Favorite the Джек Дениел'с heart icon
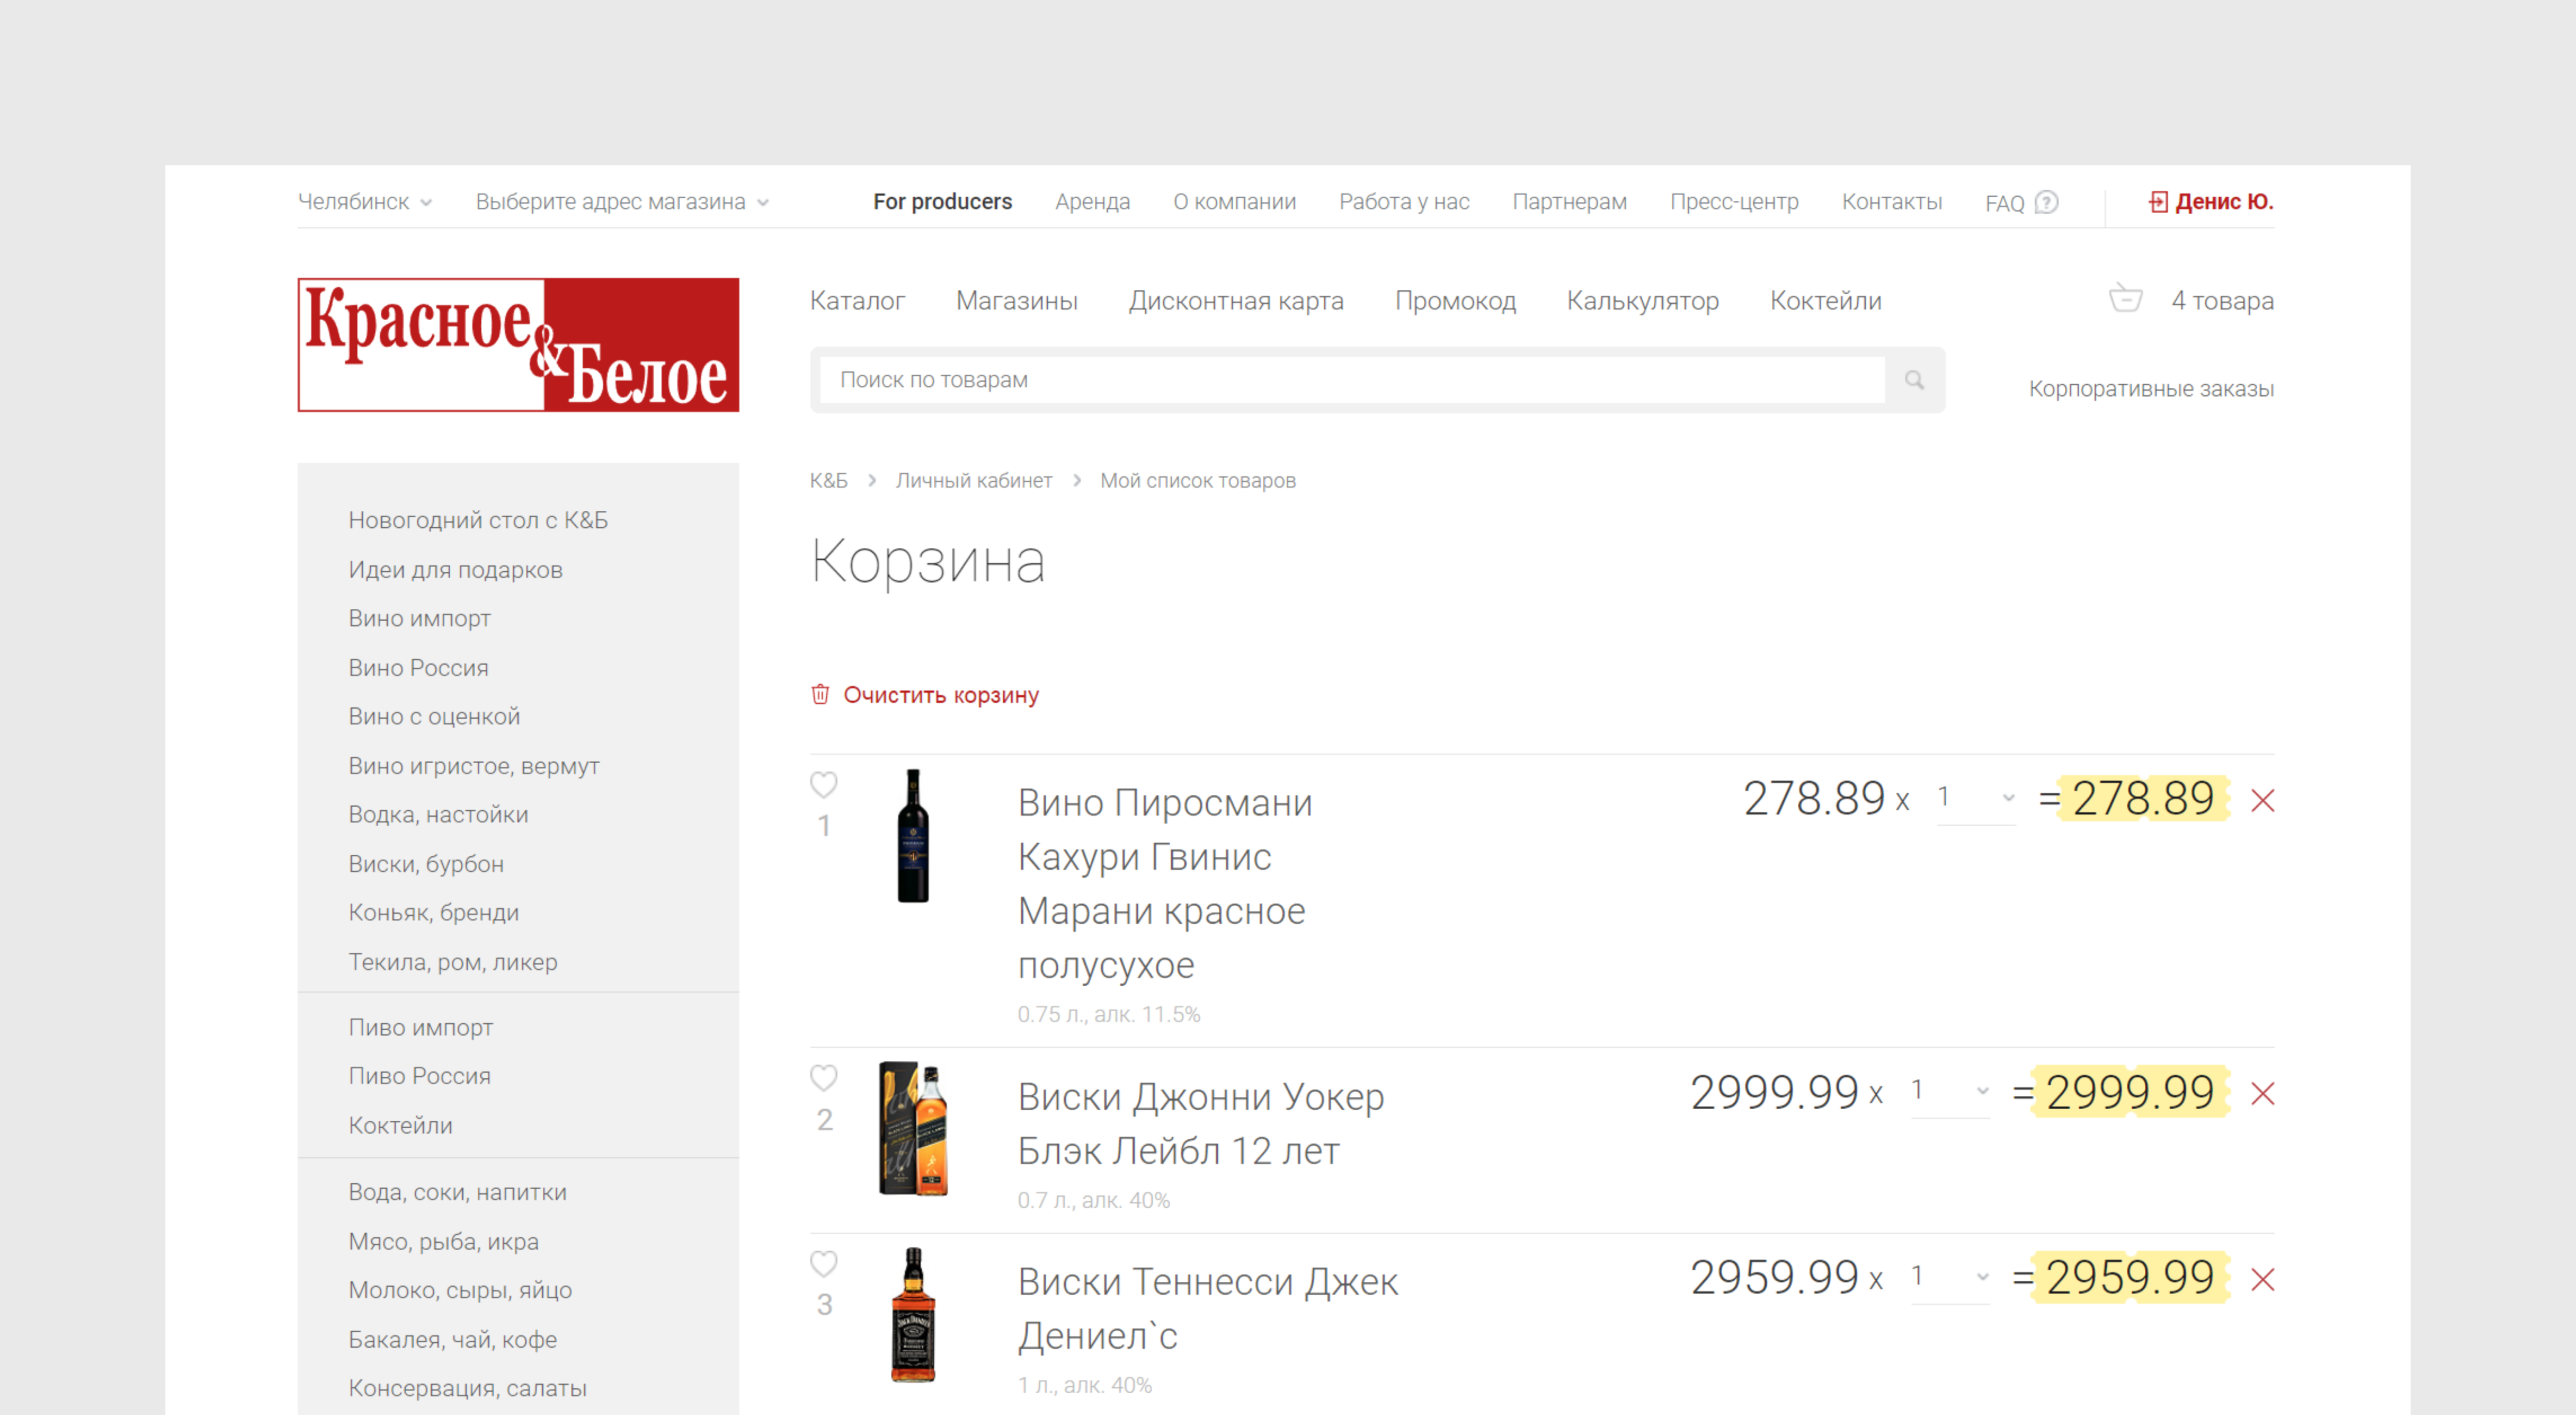This screenshot has height=1415, width=2576. point(823,1264)
